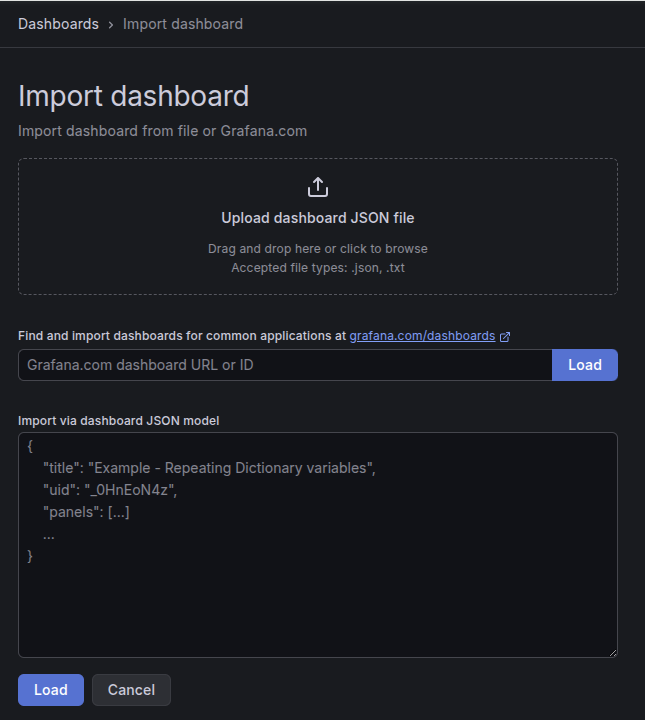645x720 pixels.
Task: Click the 'Accepted file types: .json, .txt' text
Action: click(318, 268)
